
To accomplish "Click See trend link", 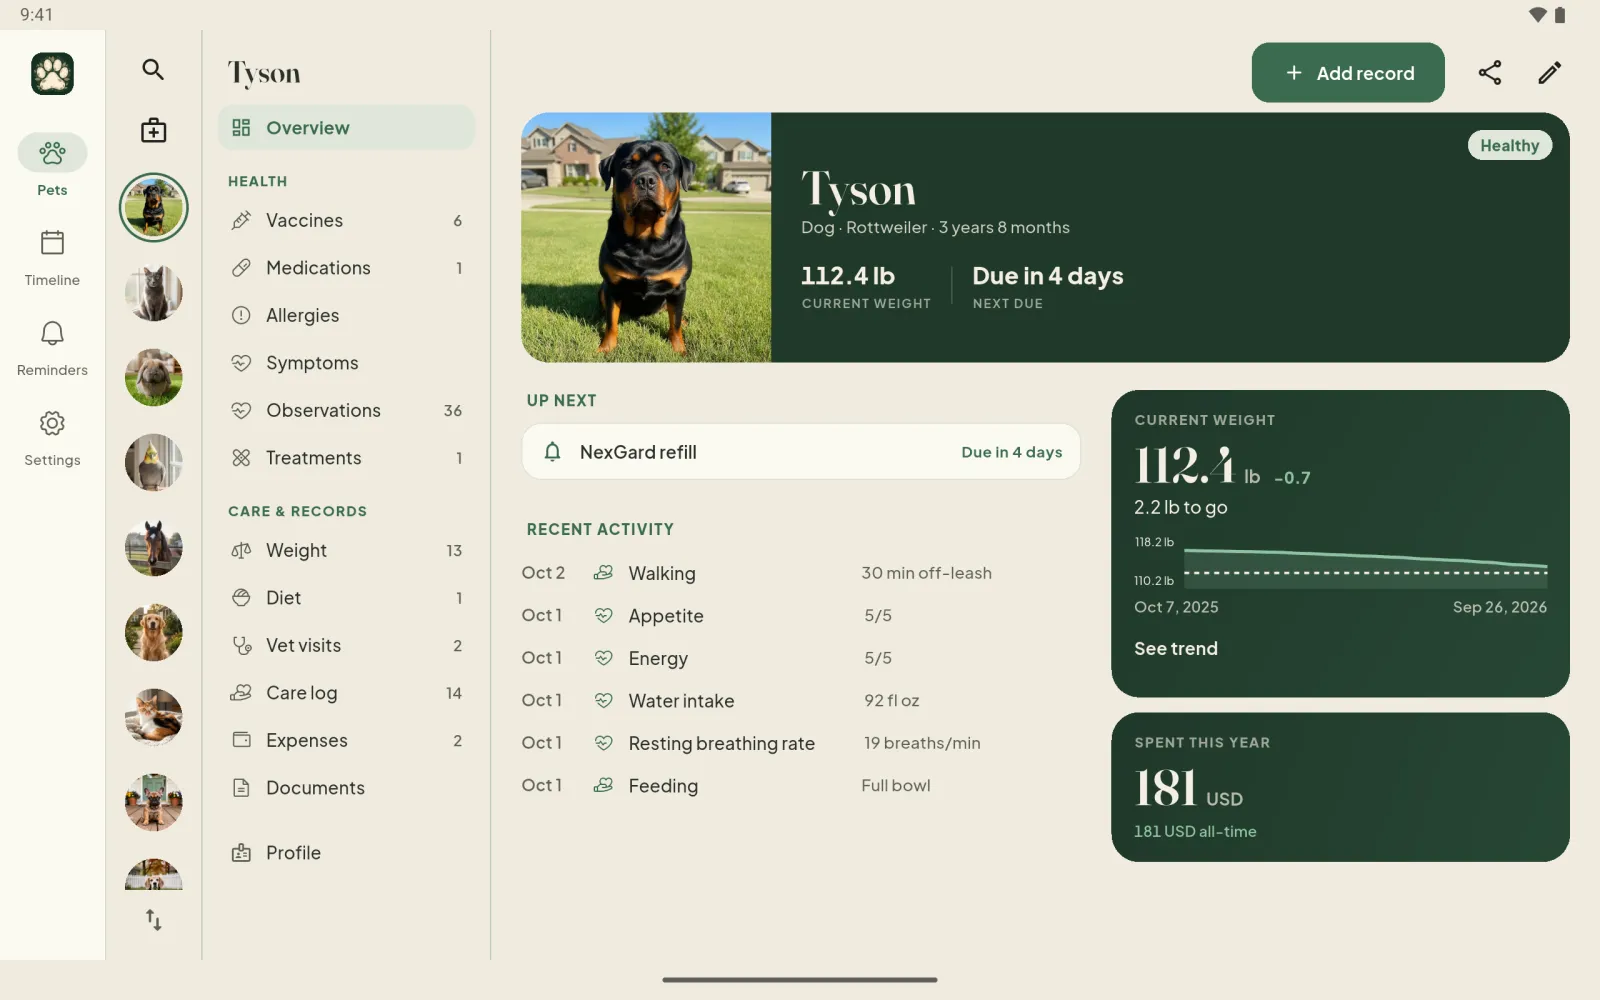I will click(x=1175, y=648).
